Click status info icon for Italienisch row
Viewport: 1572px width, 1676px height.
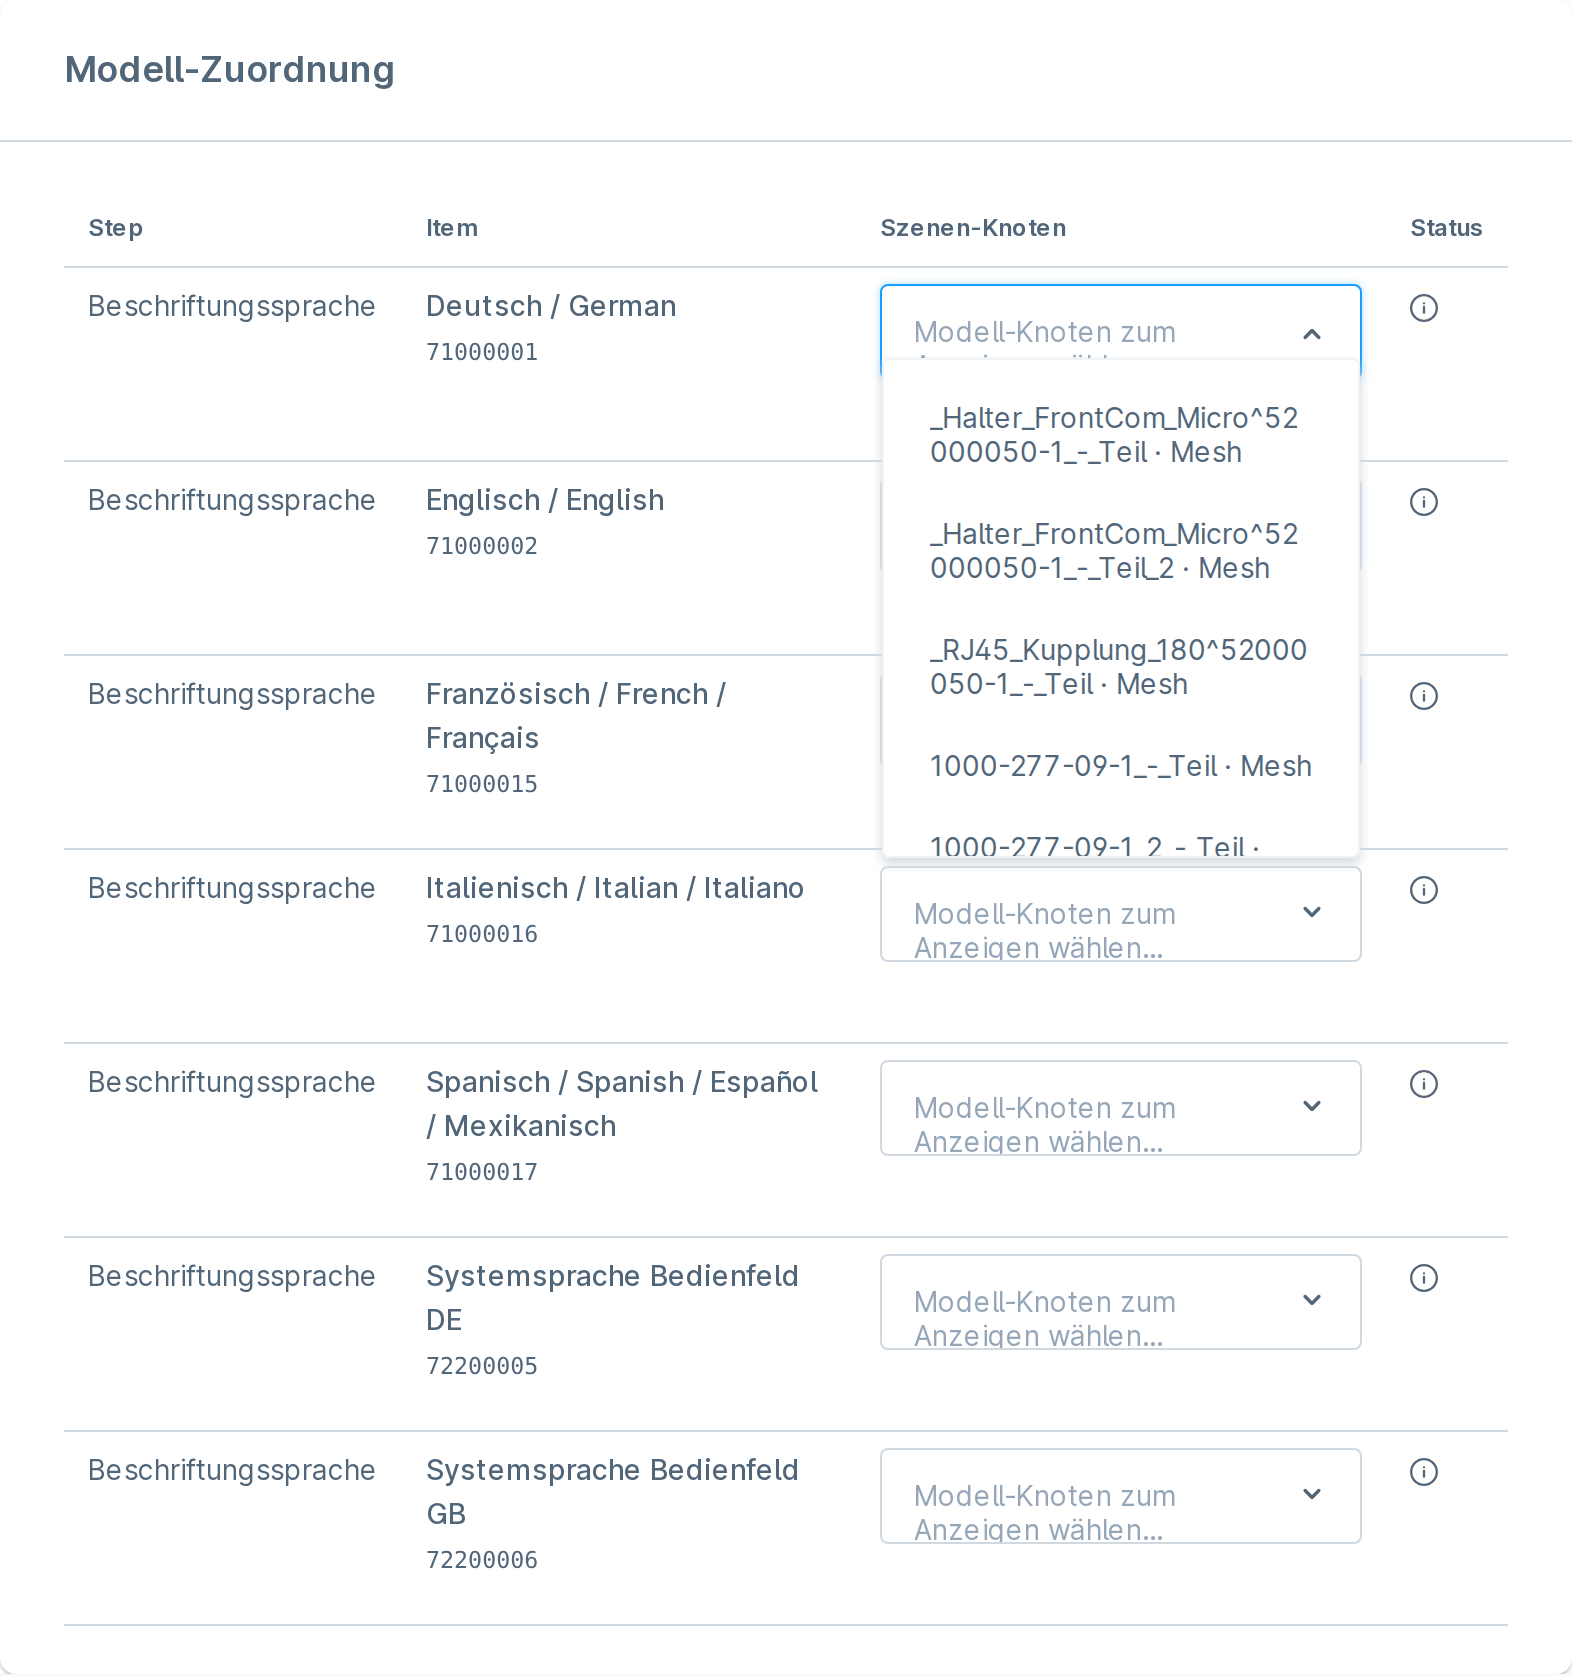1424,890
